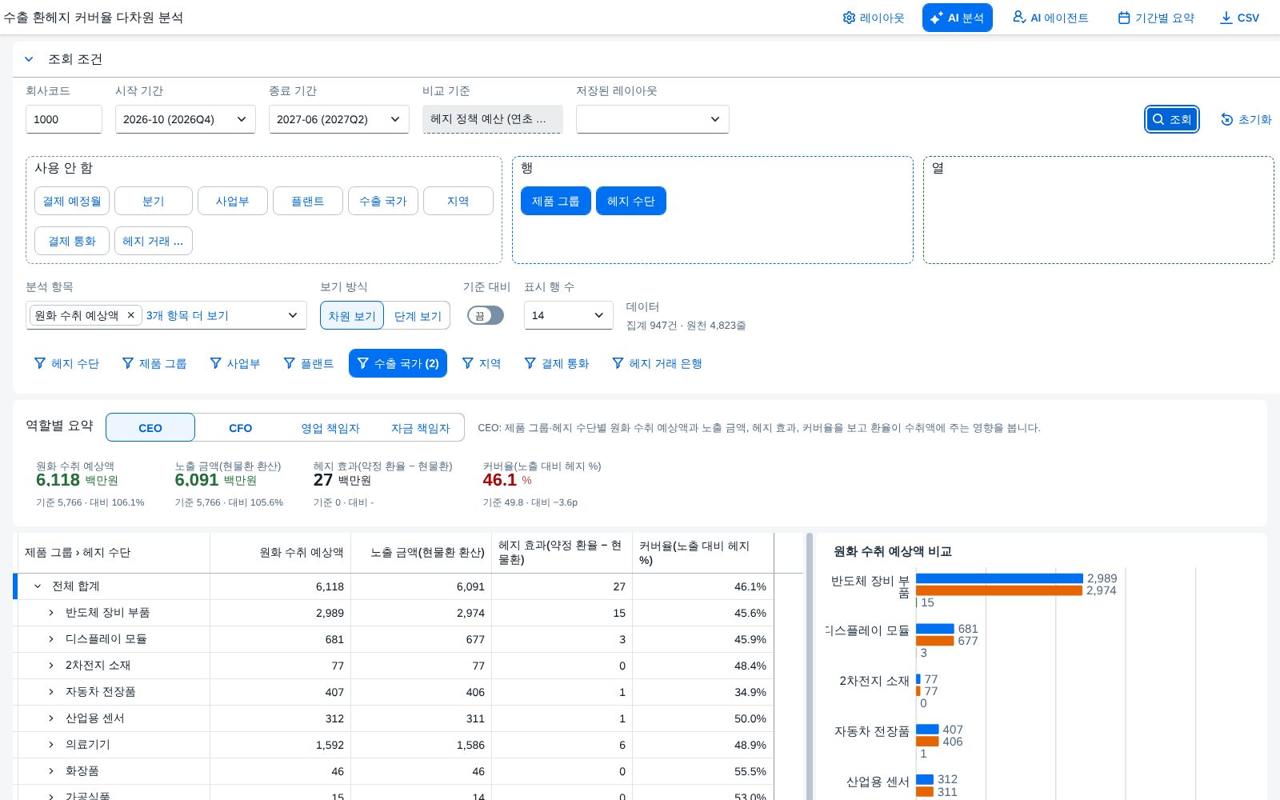Expand the 의료기기 row
1280x800 pixels.
(51, 745)
